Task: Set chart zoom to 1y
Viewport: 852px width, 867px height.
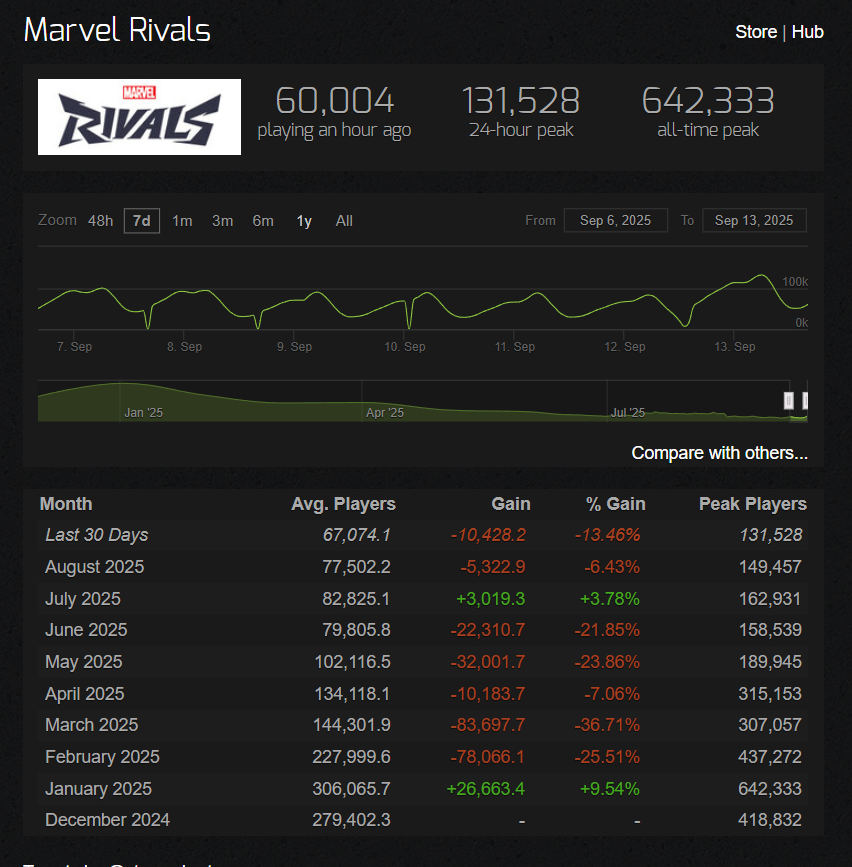Action: tap(304, 221)
